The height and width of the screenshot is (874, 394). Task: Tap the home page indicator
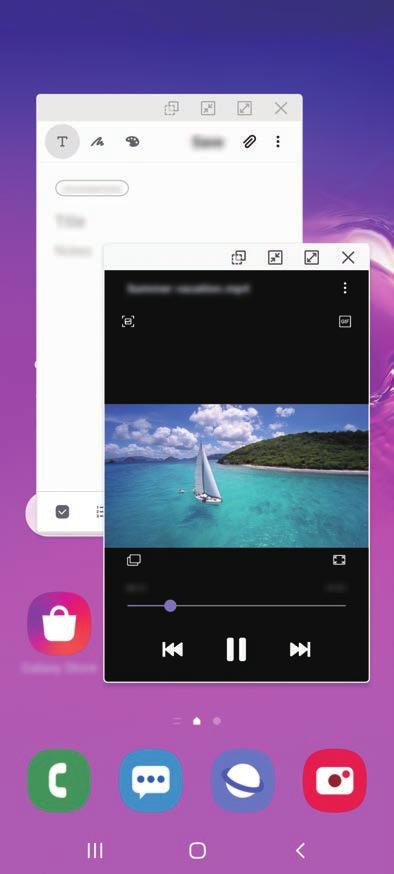[196, 721]
